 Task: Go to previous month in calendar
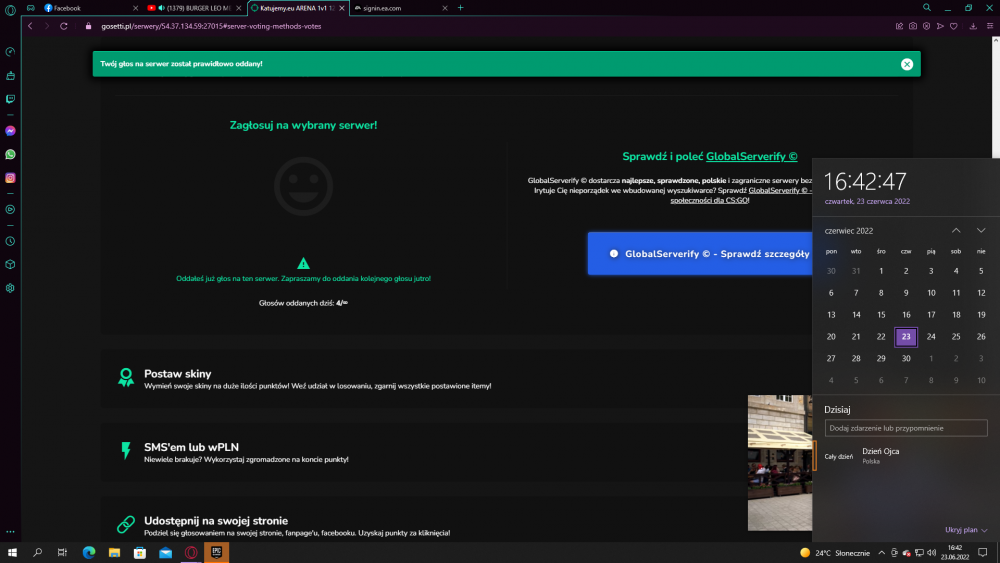(956, 230)
